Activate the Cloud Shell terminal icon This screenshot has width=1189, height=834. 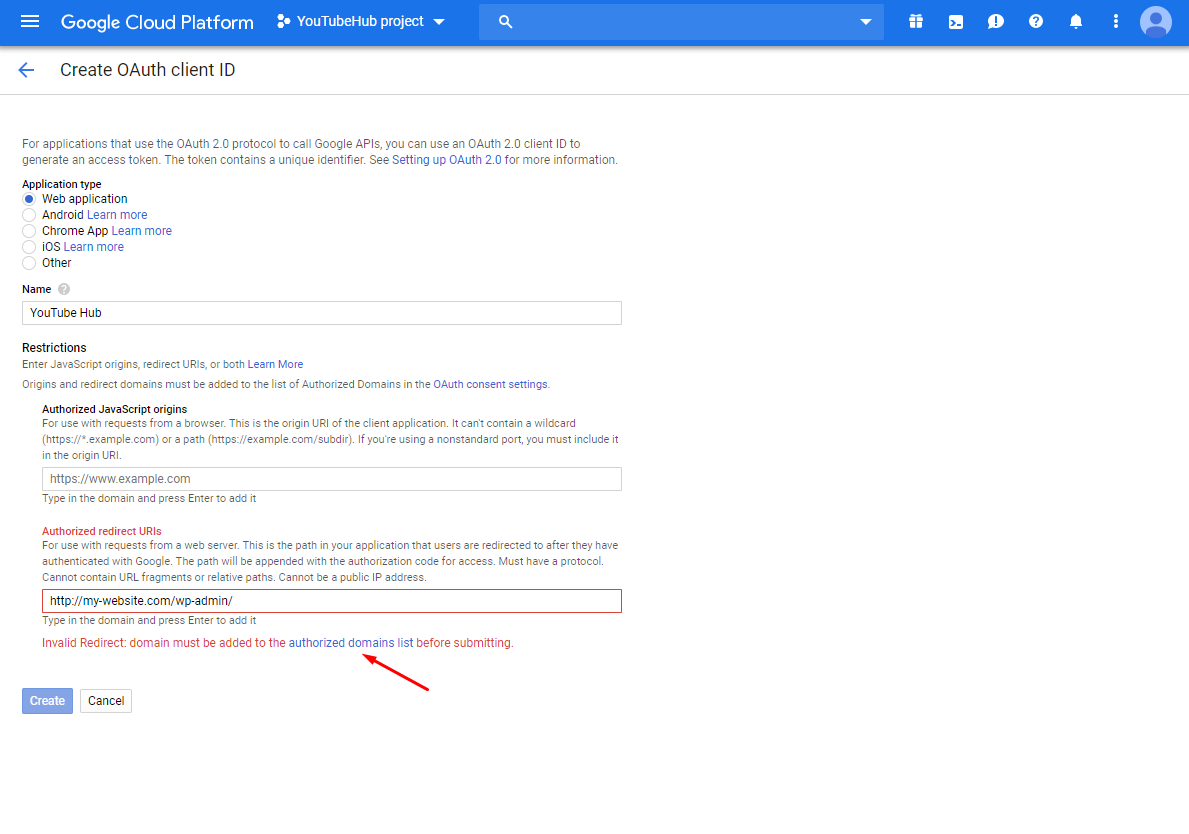[955, 20]
